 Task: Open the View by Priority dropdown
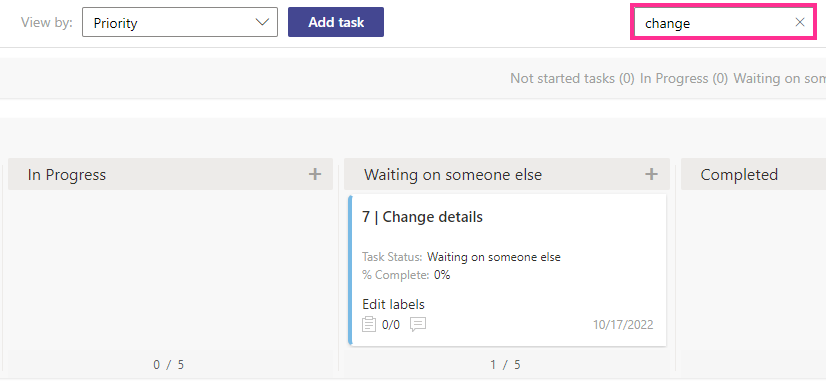(180, 23)
